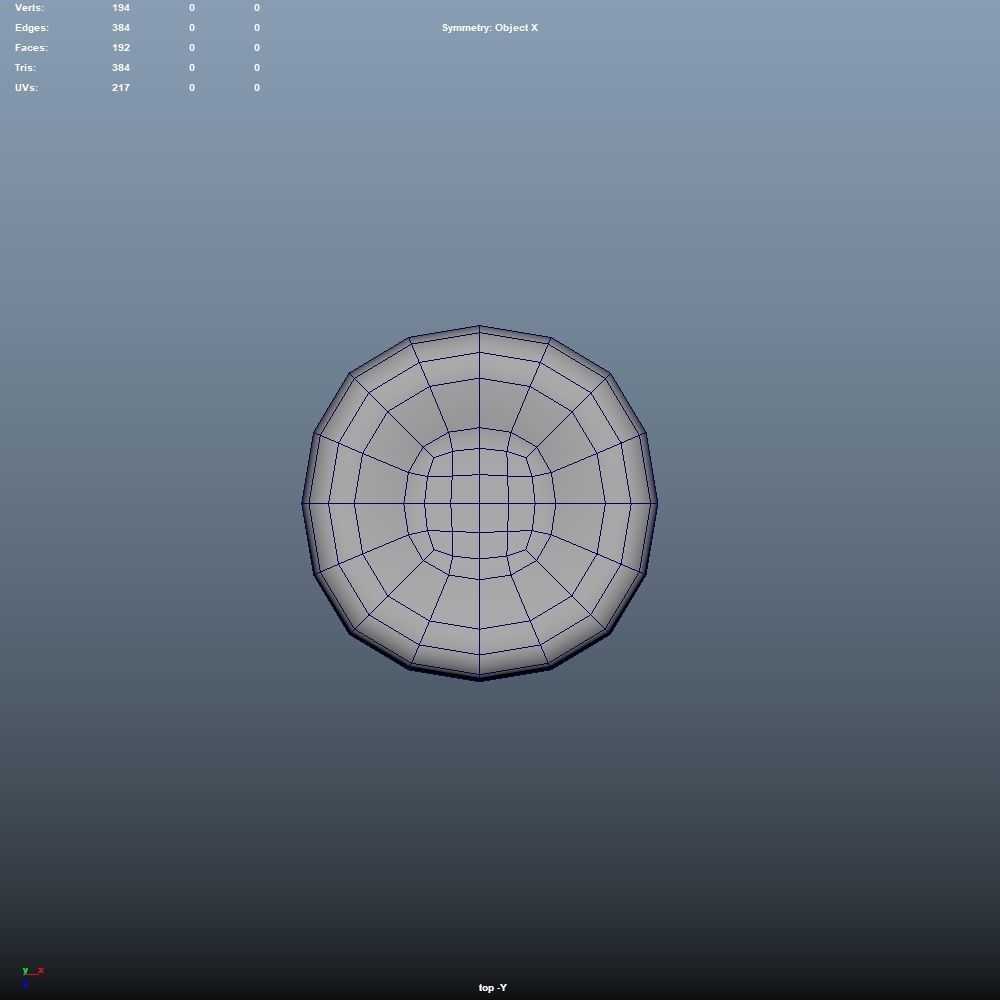Click the XYZ axis orientation gizmo
The width and height of the screenshot is (1000, 1000).
[x=32, y=976]
